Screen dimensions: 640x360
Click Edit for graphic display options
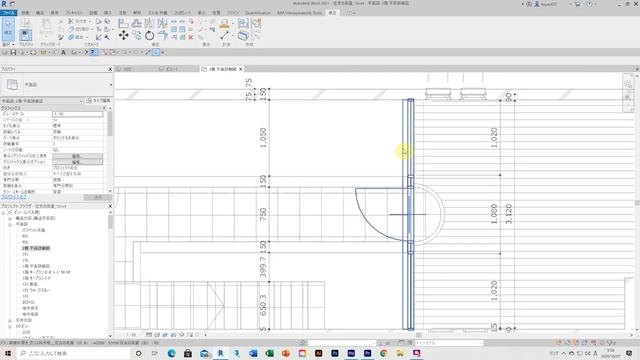point(78,162)
